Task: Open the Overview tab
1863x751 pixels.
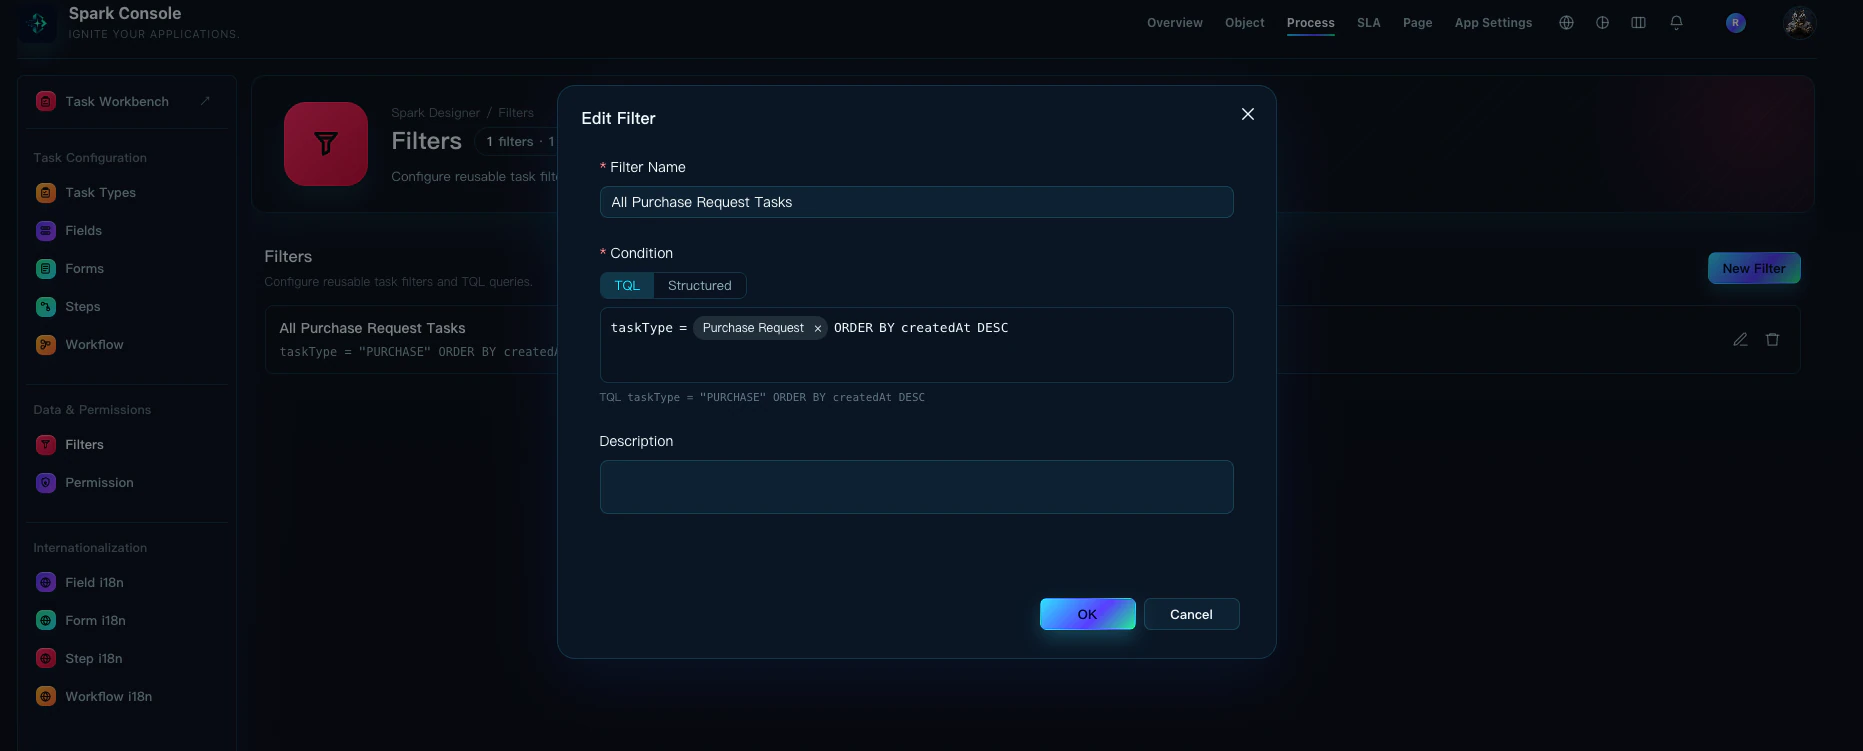Action: [x=1175, y=23]
